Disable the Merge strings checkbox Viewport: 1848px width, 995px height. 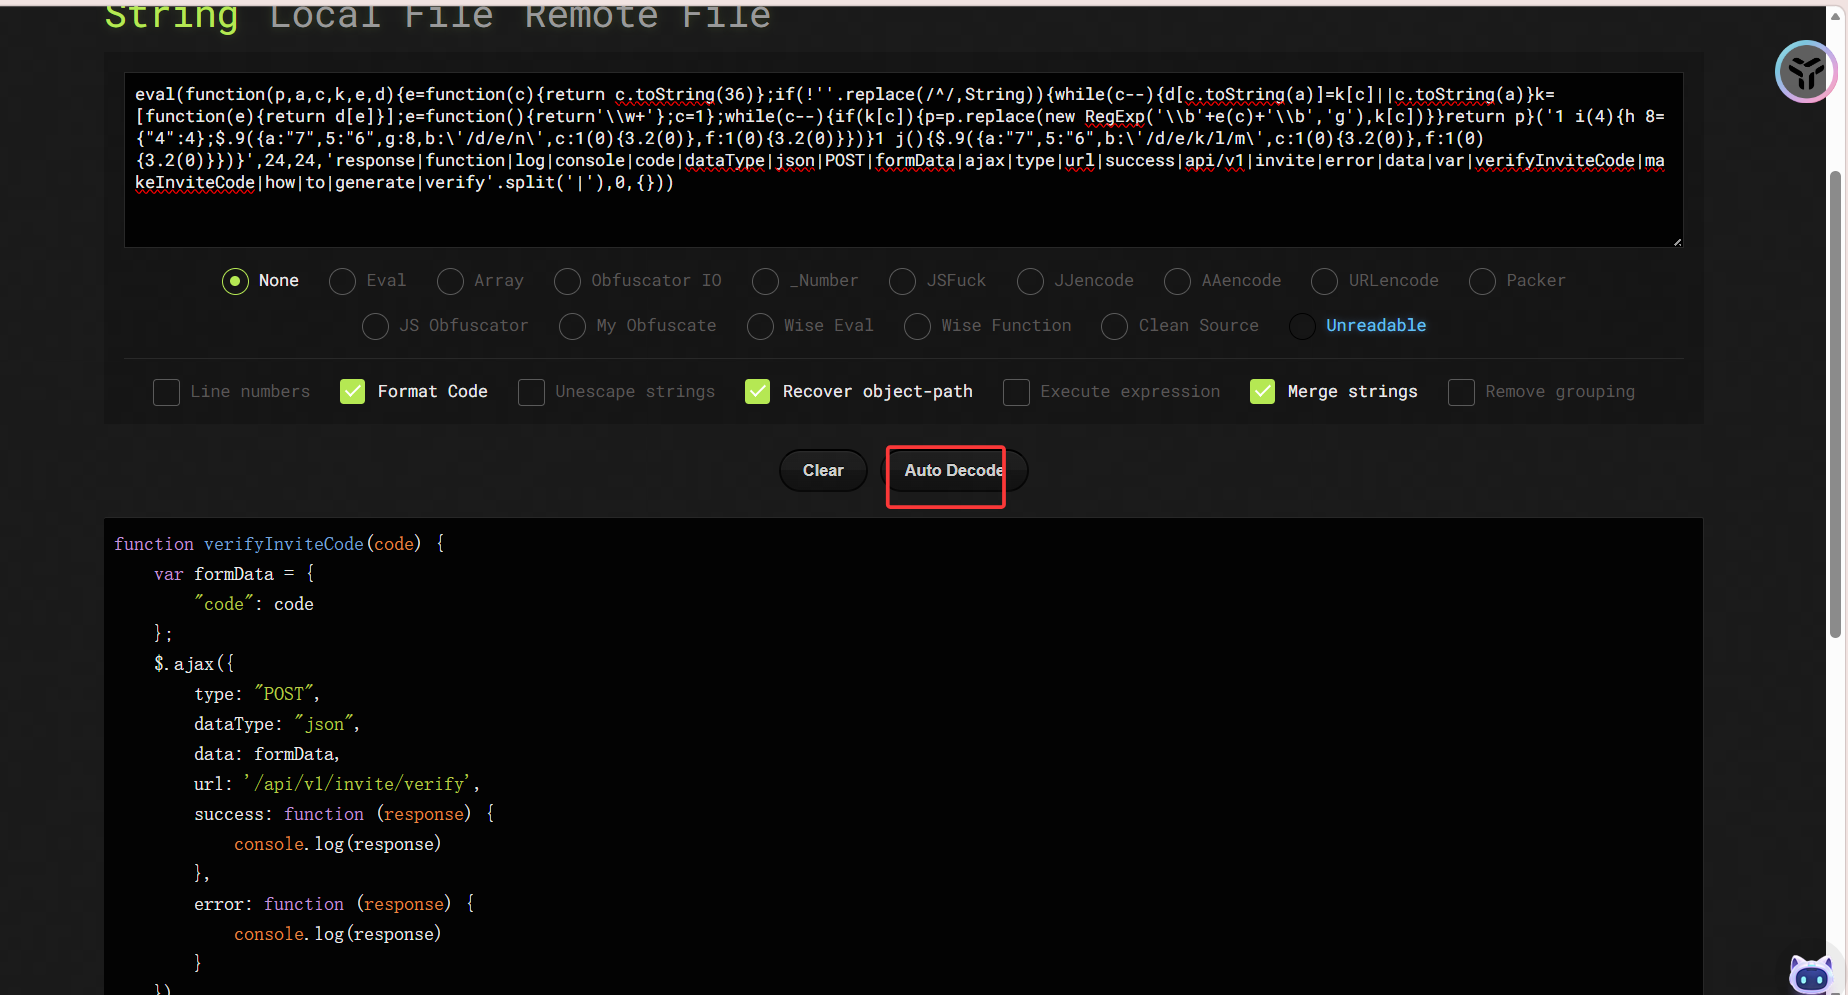[1263, 392]
